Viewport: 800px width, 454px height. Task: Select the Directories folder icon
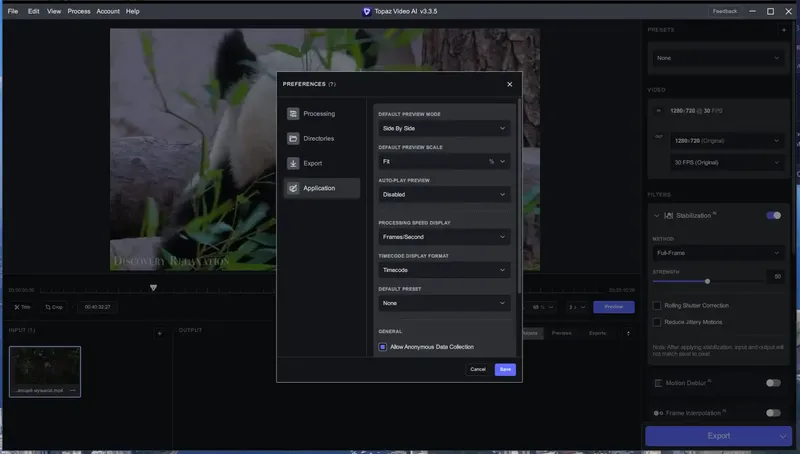[x=293, y=139]
